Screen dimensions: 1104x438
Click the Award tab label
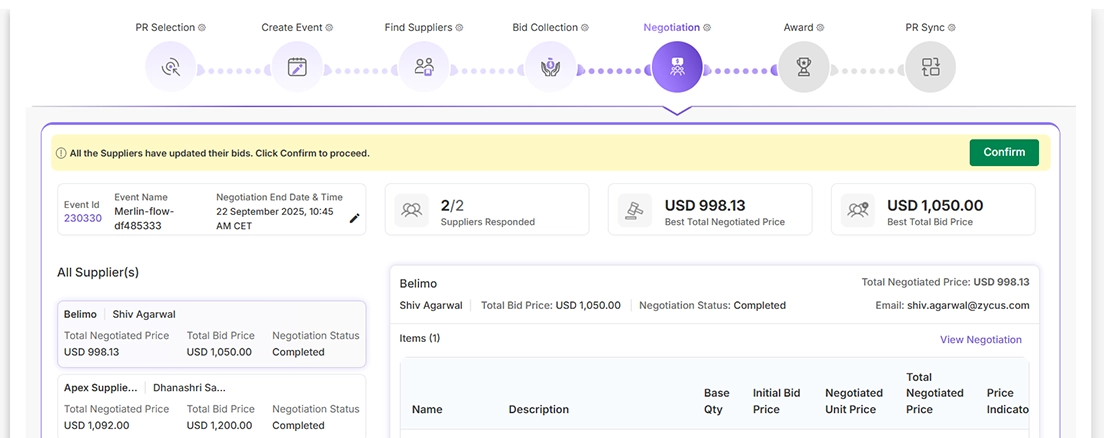[798, 27]
